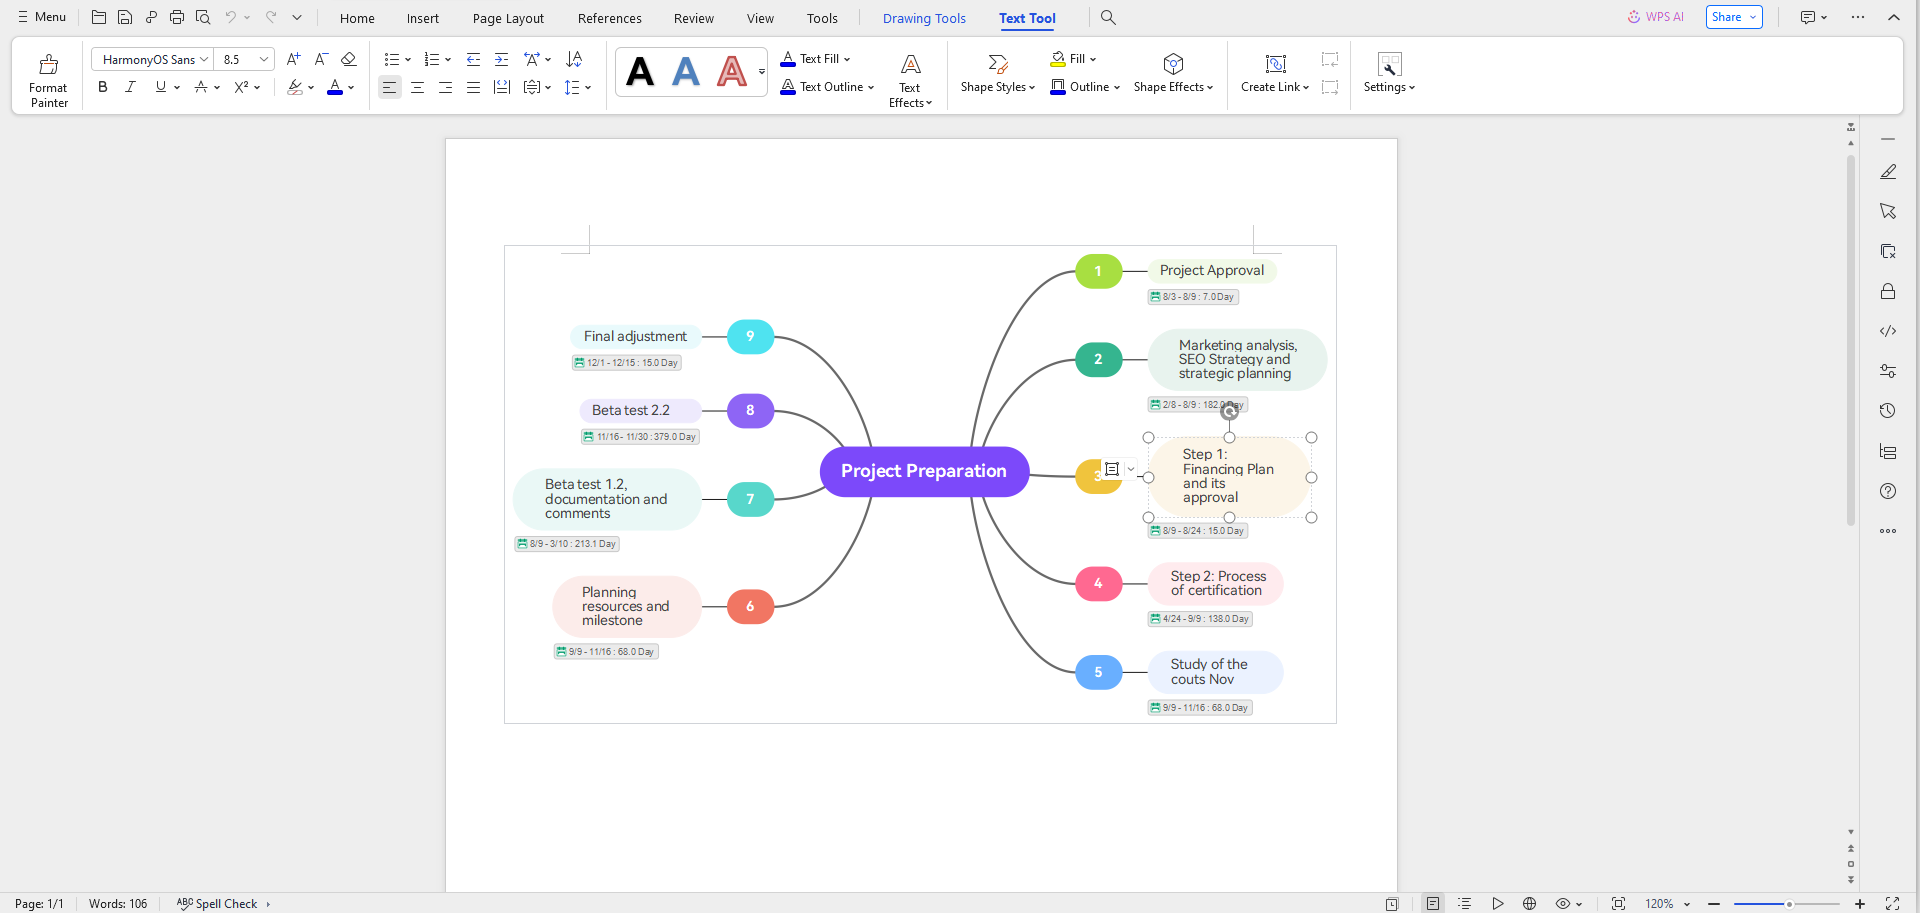The width and height of the screenshot is (1920, 913).
Task: Open the pen tool in right sidebar
Action: pos(1888,172)
